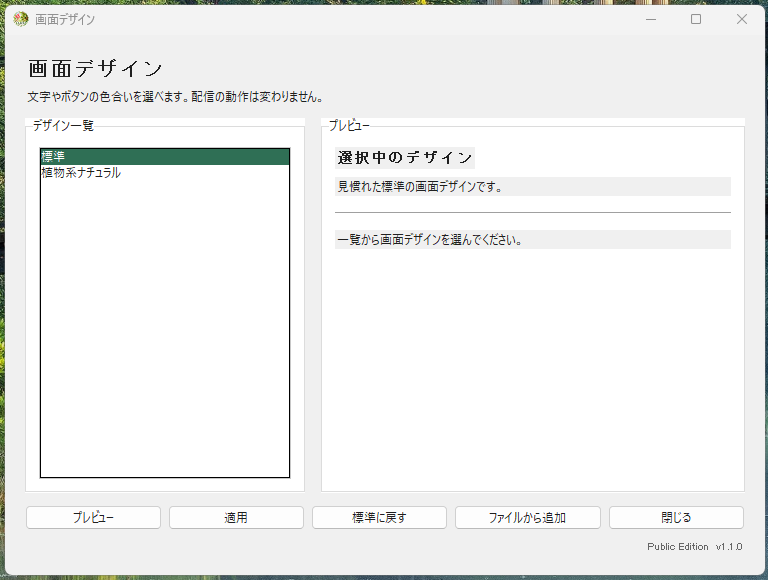
Task: Click the プレビュー button at the bottom
Action: [93, 517]
